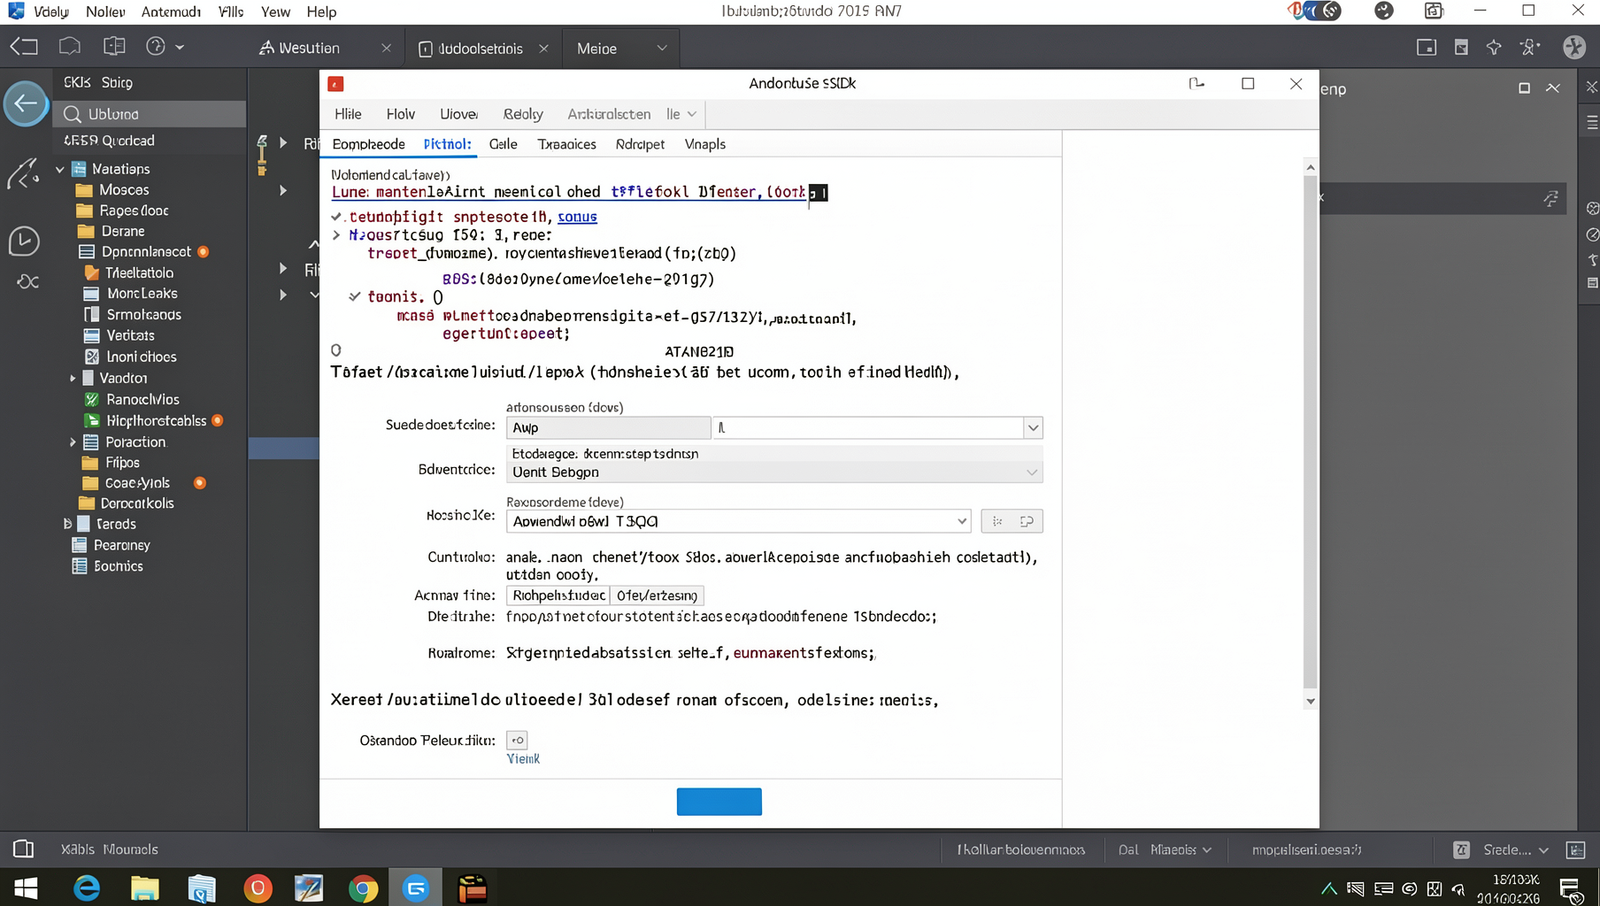
Task: Open the clock history sidebar icon
Action: tap(24, 241)
